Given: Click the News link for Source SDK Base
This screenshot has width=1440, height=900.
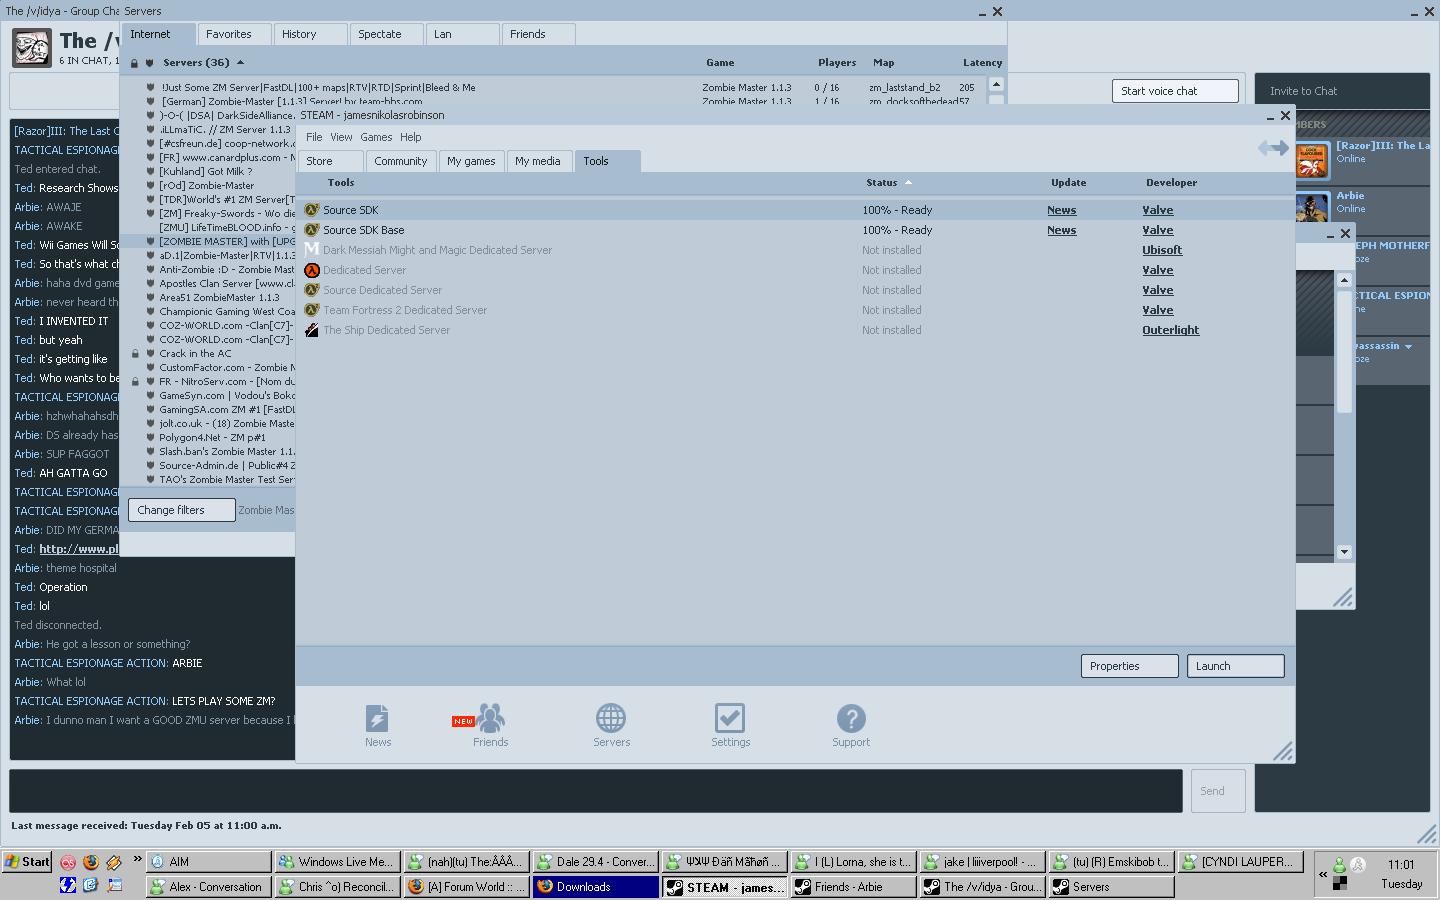Looking at the screenshot, I should [1061, 230].
